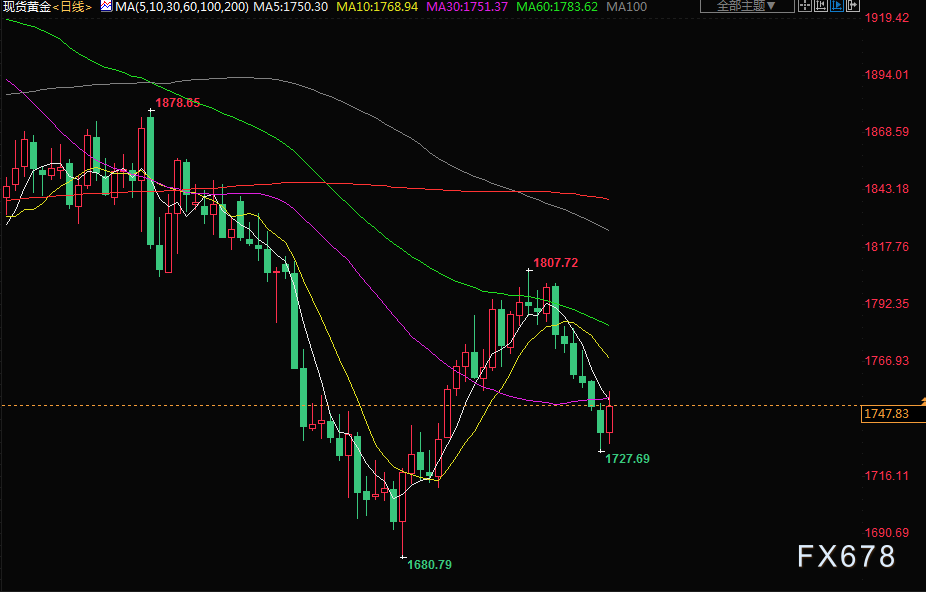The width and height of the screenshot is (926, 592).
Task: Click the 1766.93 price axis value
Action: click(x=887, y=361)
